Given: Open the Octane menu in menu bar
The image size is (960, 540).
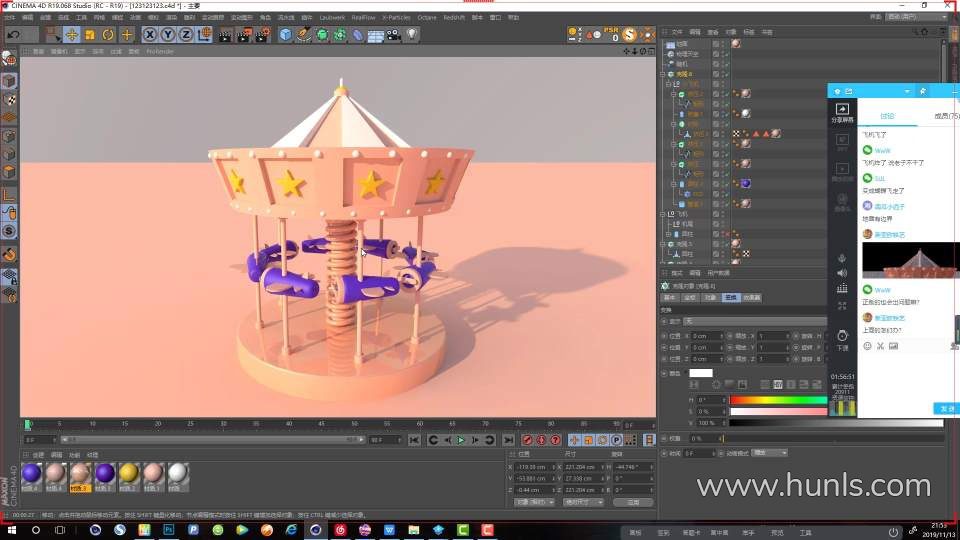Looking at the screenshot, I should [x=427, y=17].
